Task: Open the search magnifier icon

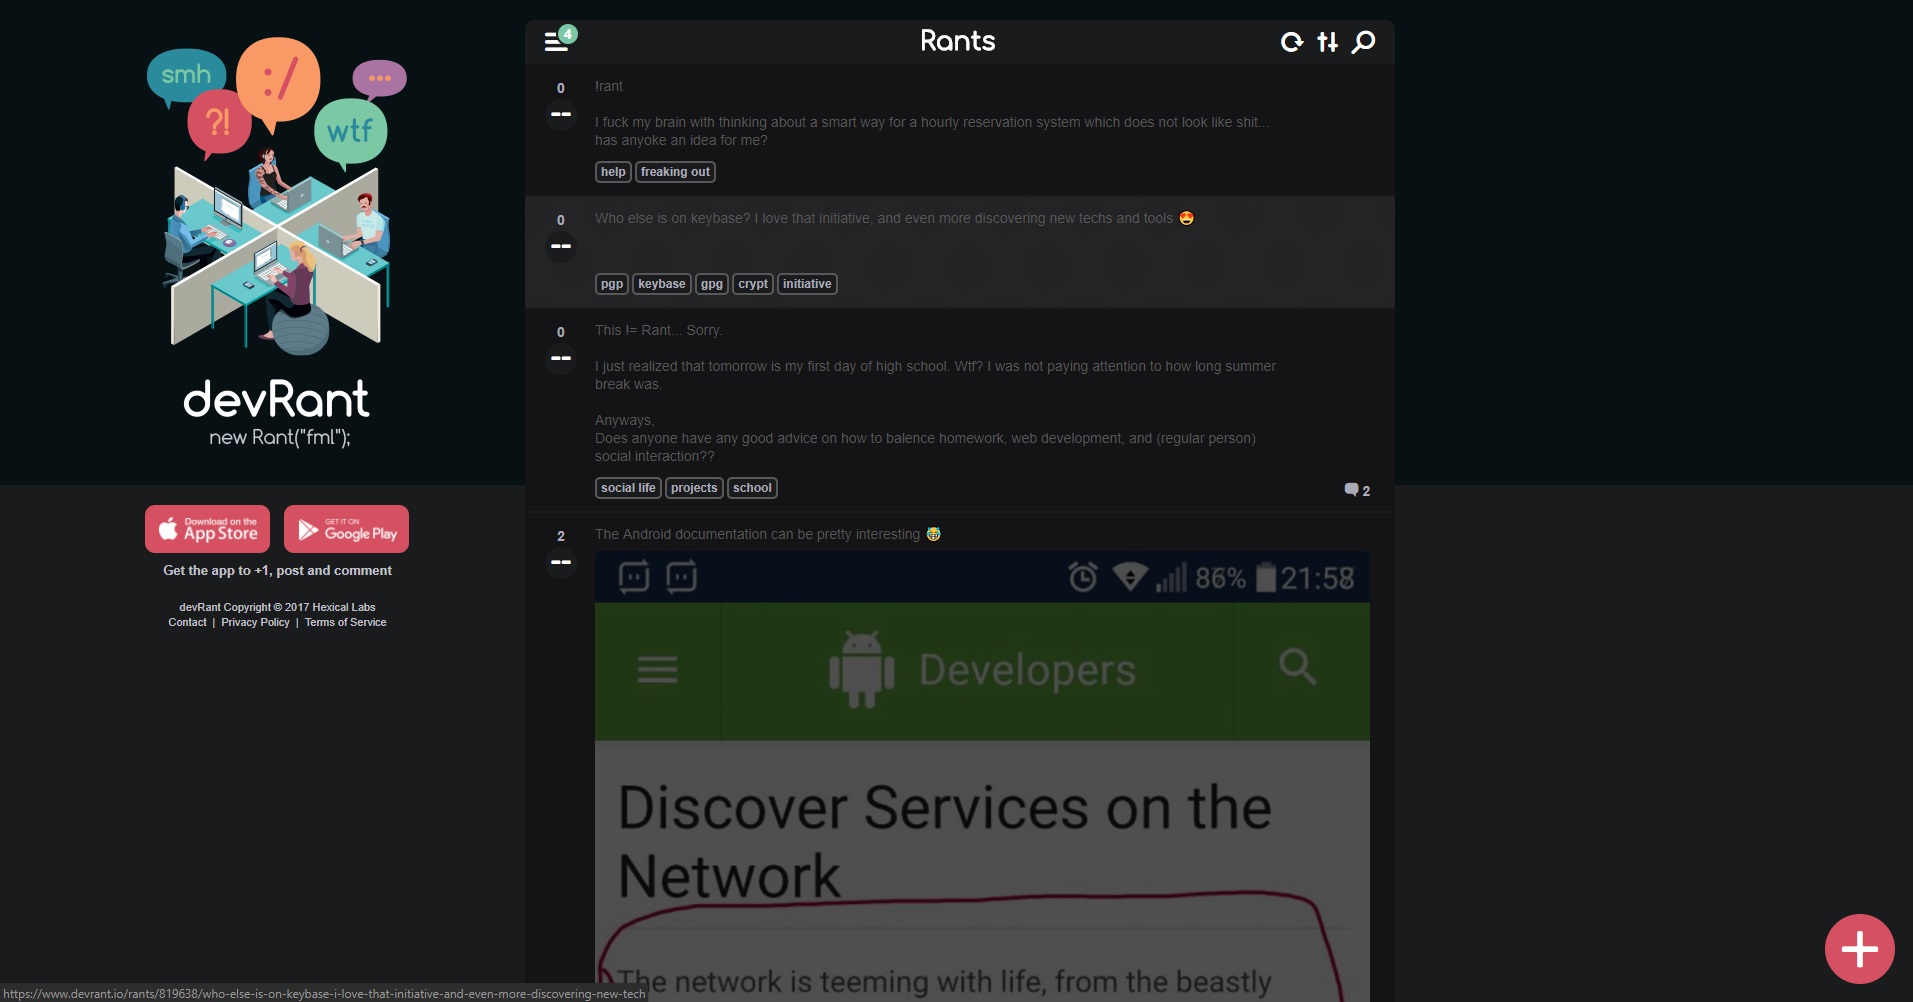Action: pos(1363,42)
